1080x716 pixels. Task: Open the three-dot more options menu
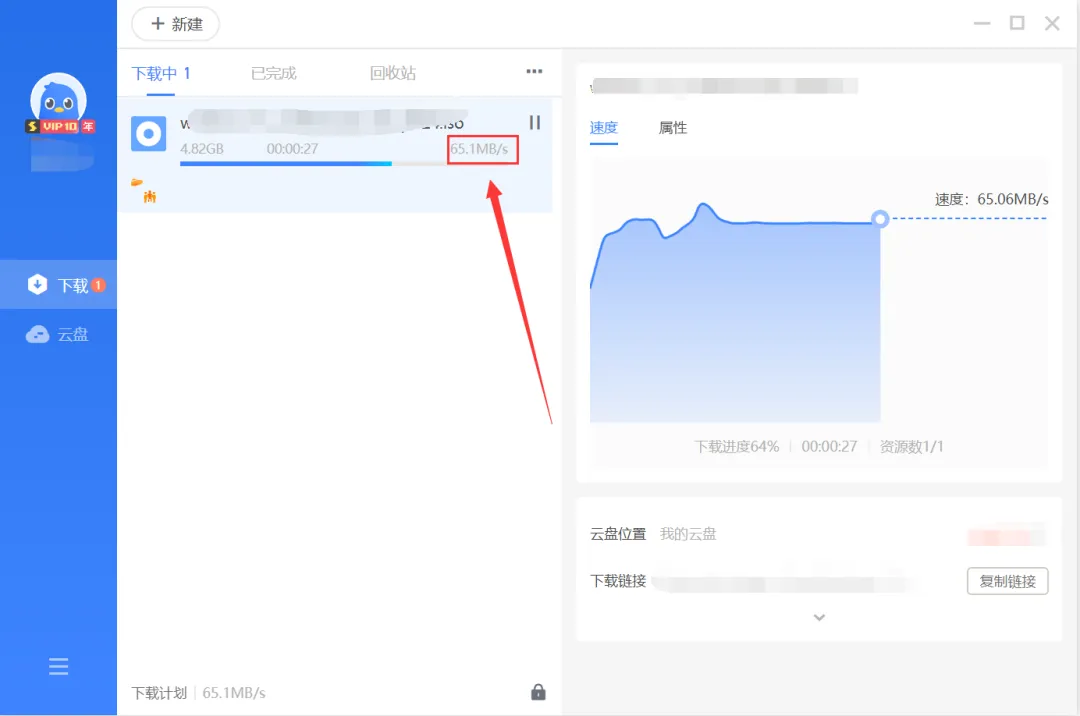[x=534, y=72]
